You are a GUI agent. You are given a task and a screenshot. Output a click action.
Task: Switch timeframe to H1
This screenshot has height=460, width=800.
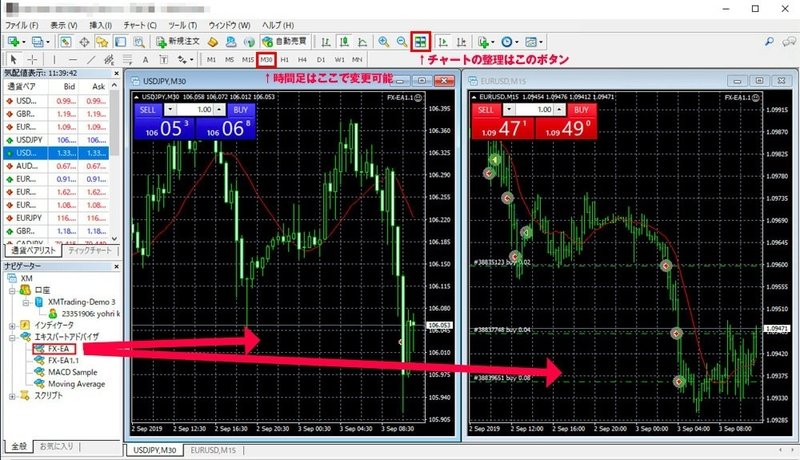tap(285, 60)
